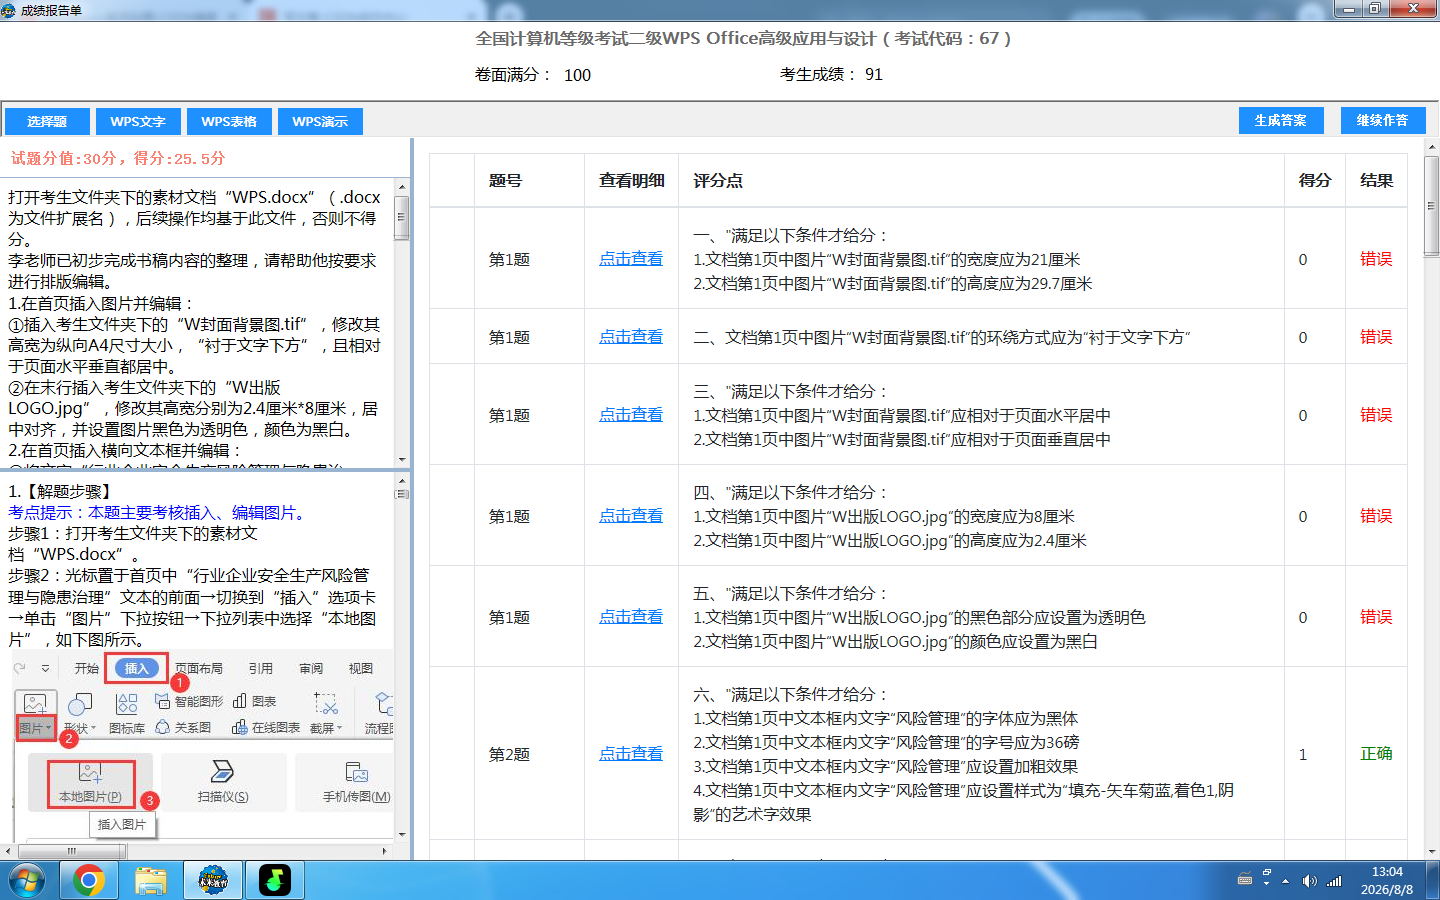Click the question panel's scroll-down arrow
The image size is (1440, 900).
coord(402,459)
